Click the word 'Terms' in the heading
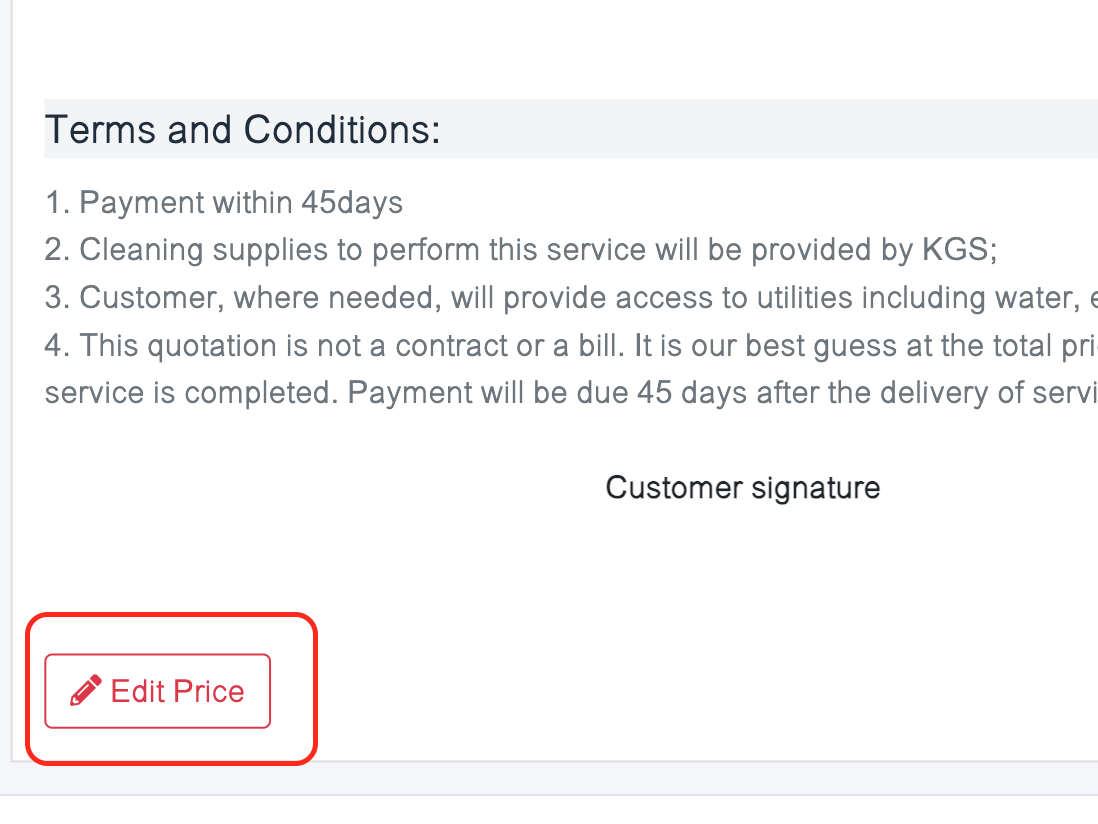This screenshot has height=824, width=1098. tap(100, 130)
